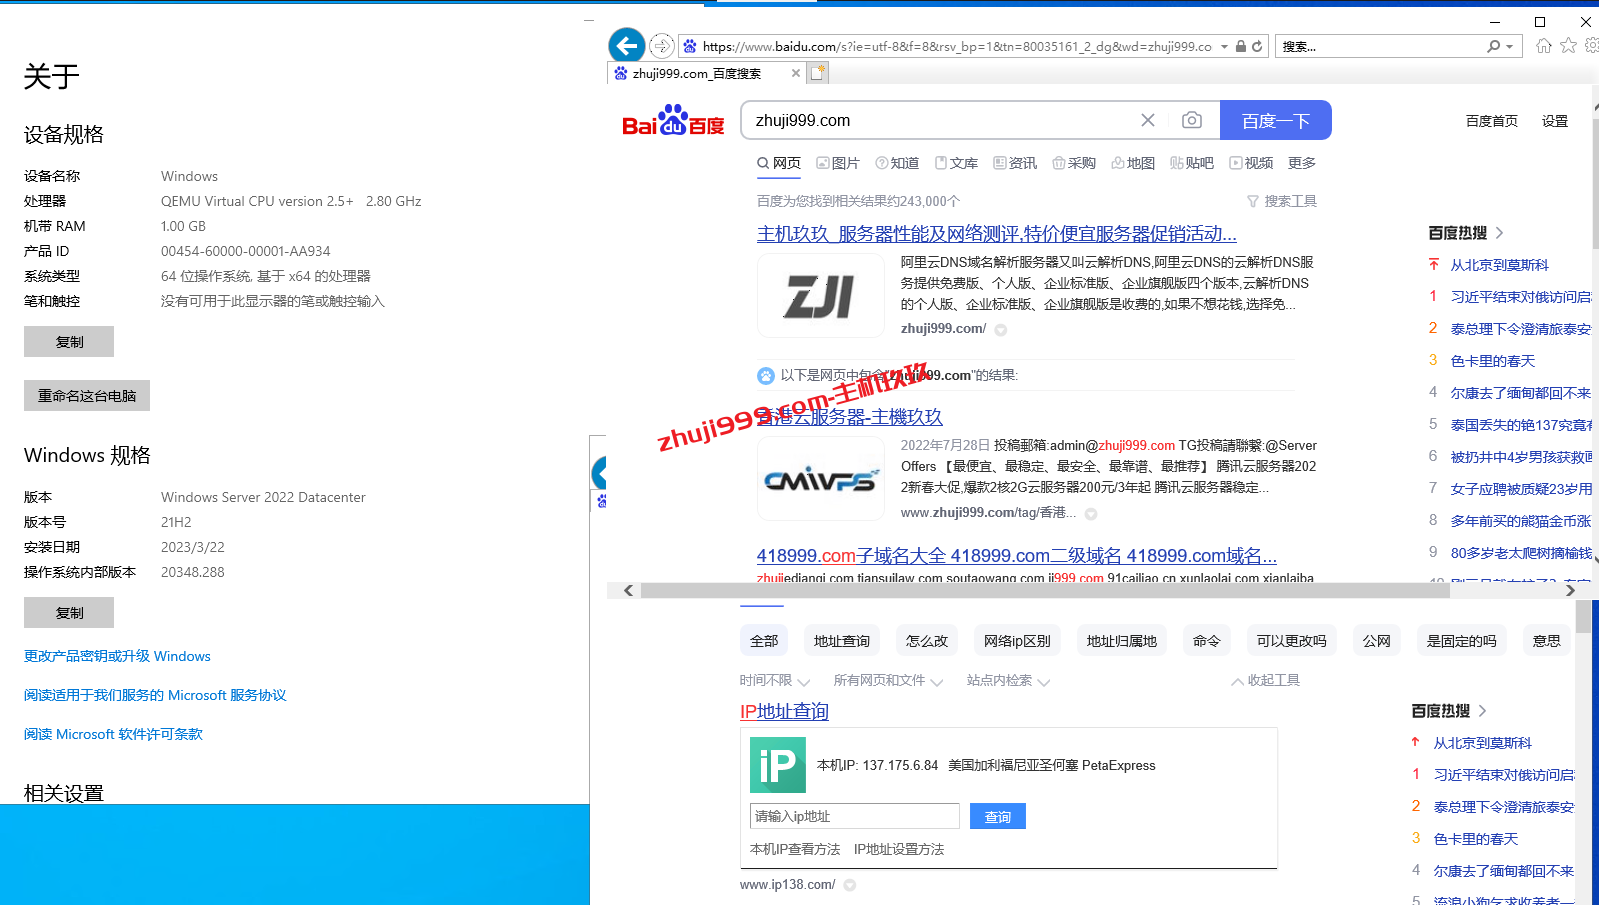Switch to the 图片 search tab
1599x905 pixels.
coord(838,163)
